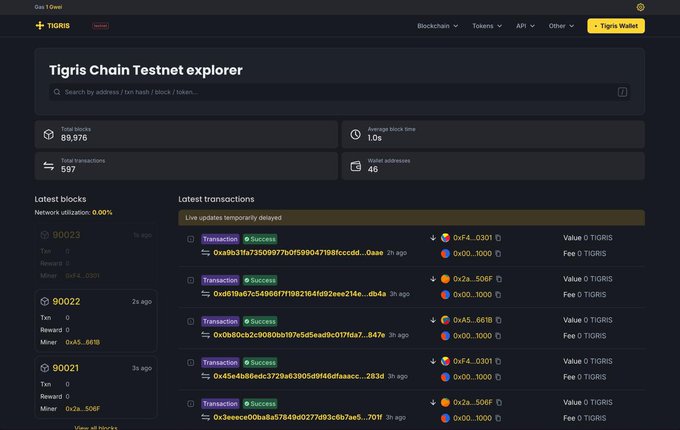Viewport: 680px width, 430px height.
Task: Click the Live updates temporarily delayed banner
Action: [411, 218]
